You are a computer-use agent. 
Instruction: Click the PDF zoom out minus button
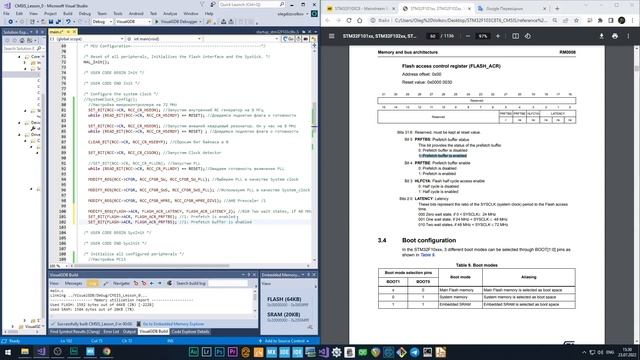click(468, 36)
